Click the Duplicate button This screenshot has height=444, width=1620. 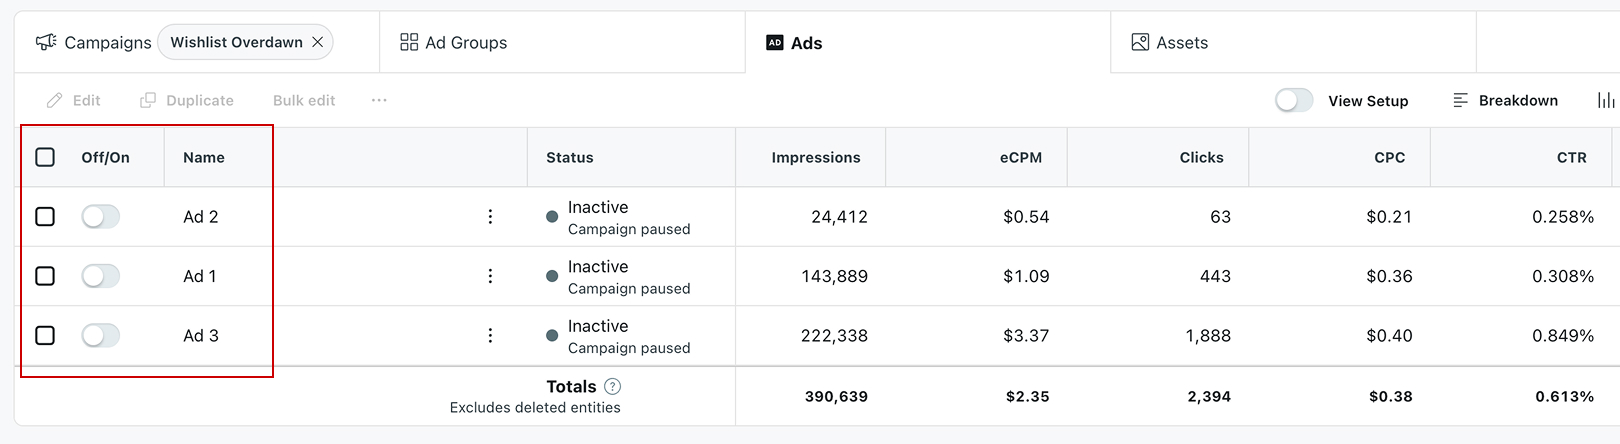pyautogui.click(x=187, y=100)
